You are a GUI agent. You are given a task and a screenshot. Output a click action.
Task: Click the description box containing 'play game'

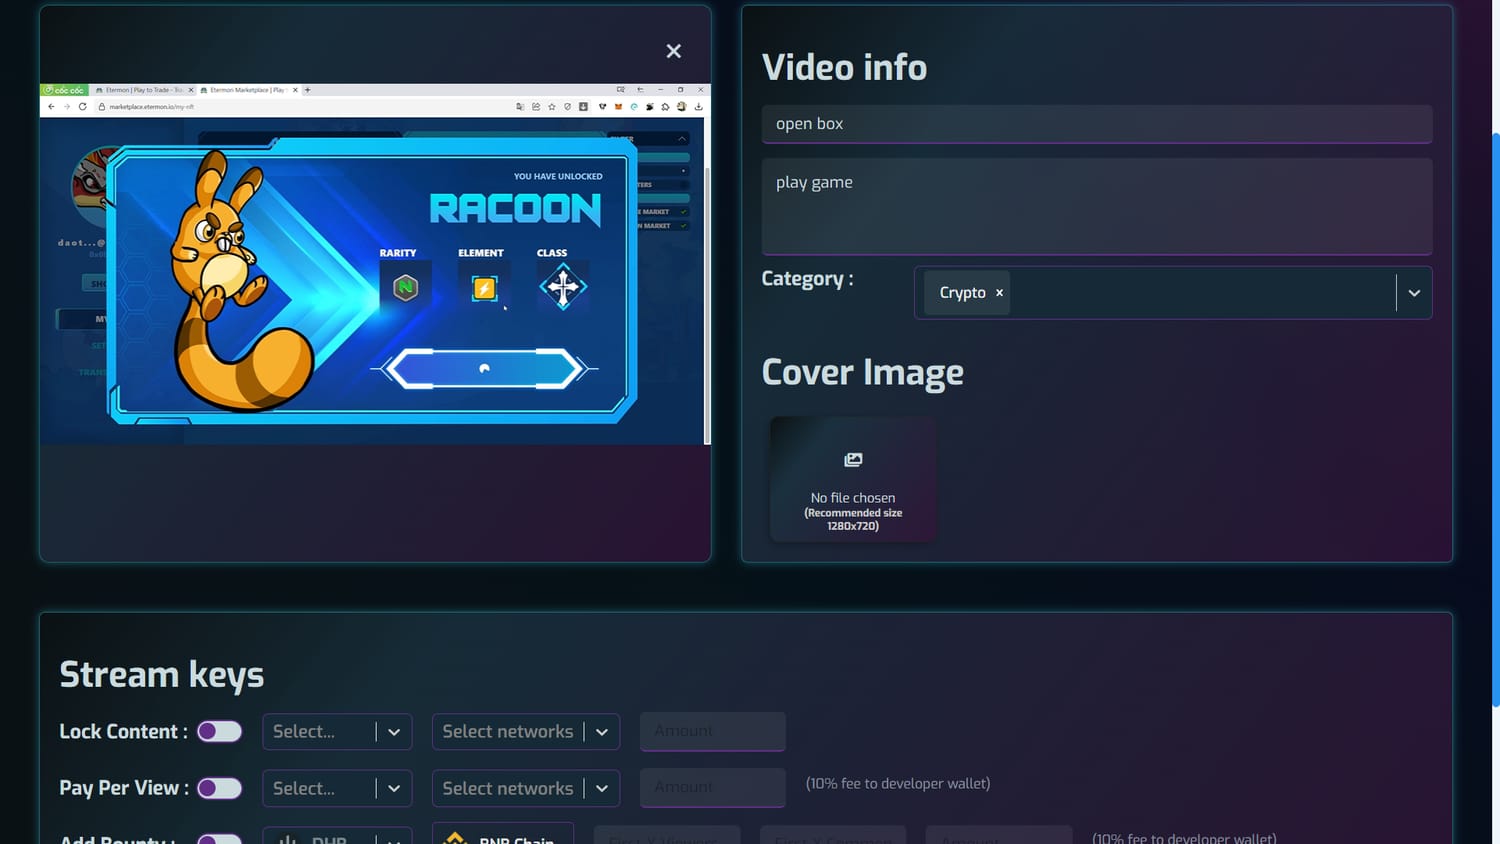[x=1097, y=206]
